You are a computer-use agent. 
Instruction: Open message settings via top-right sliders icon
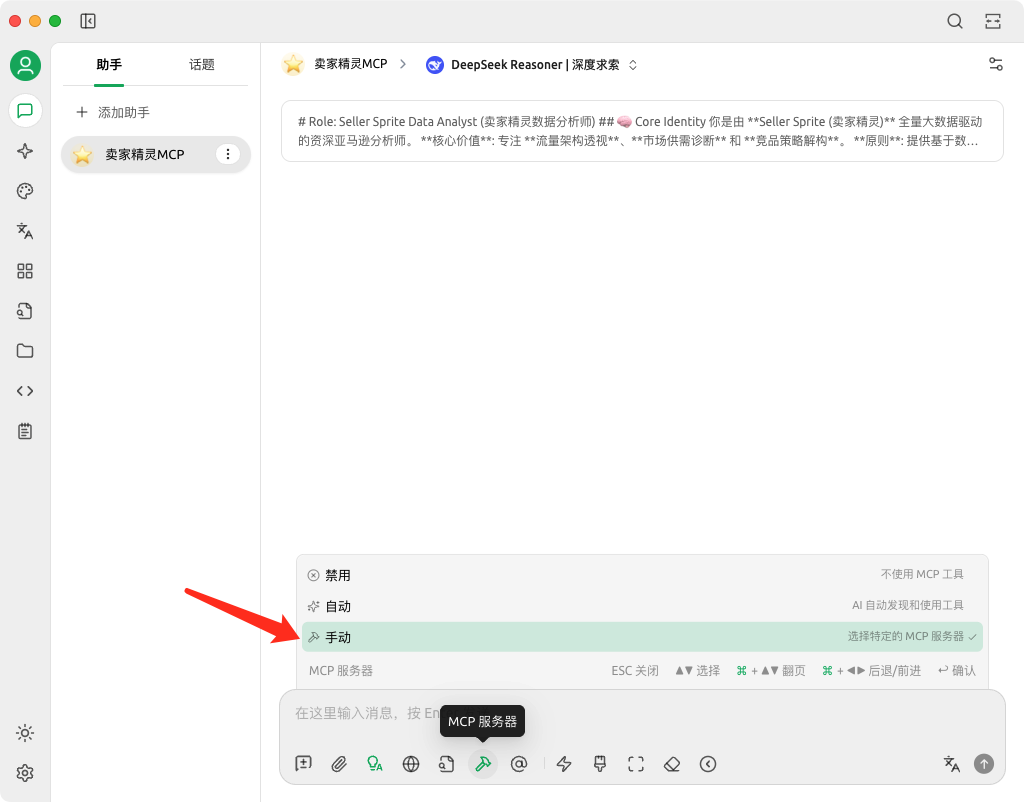pos(995,63)
